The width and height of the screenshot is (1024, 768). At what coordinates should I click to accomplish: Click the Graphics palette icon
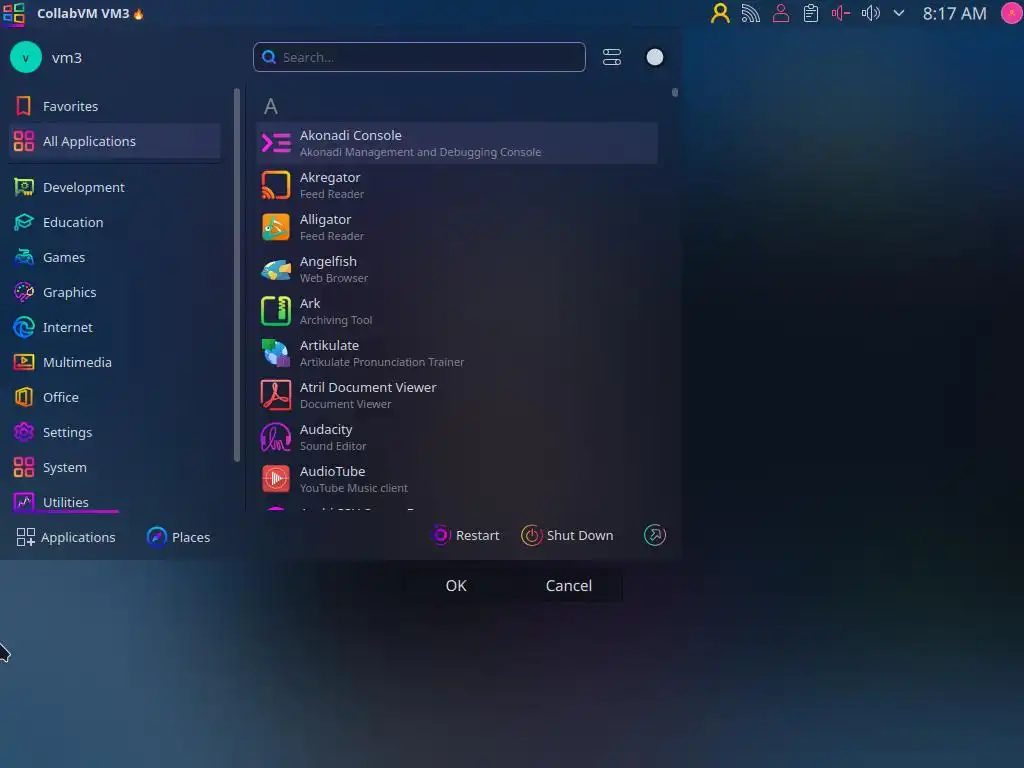click(24, 292)
